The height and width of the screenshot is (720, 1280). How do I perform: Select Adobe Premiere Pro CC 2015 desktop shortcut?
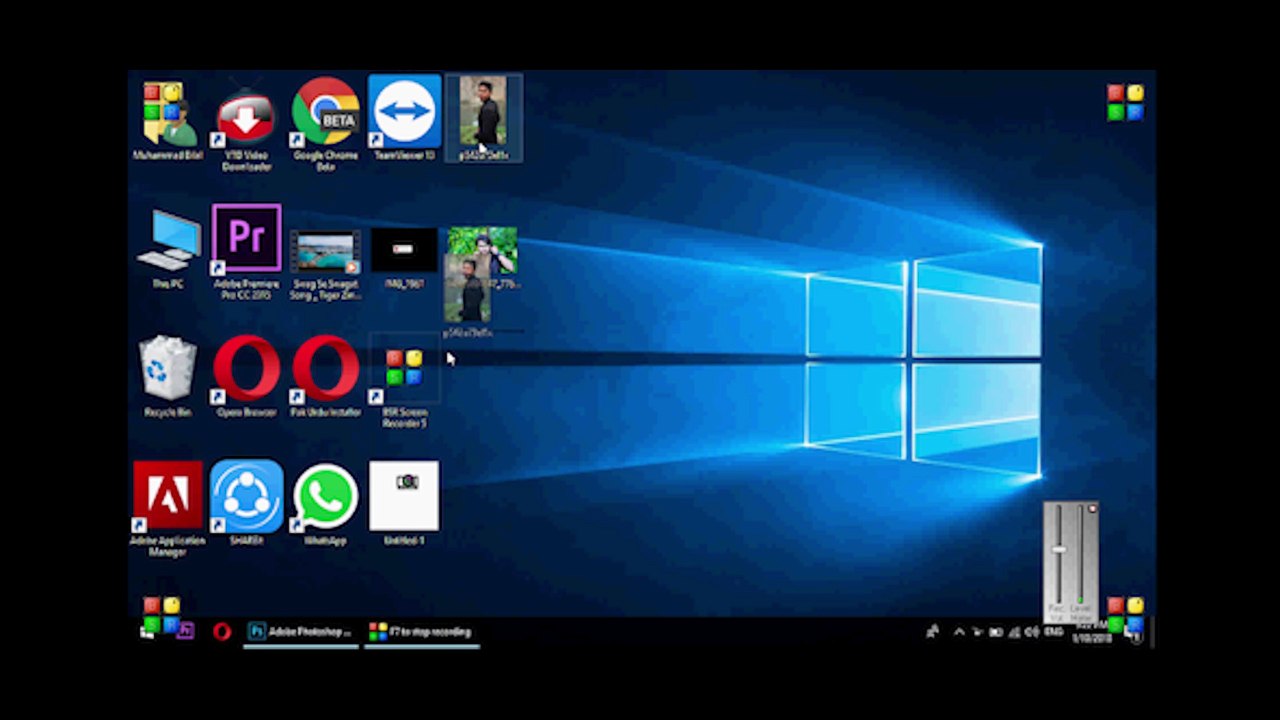[x=246, y=252]
